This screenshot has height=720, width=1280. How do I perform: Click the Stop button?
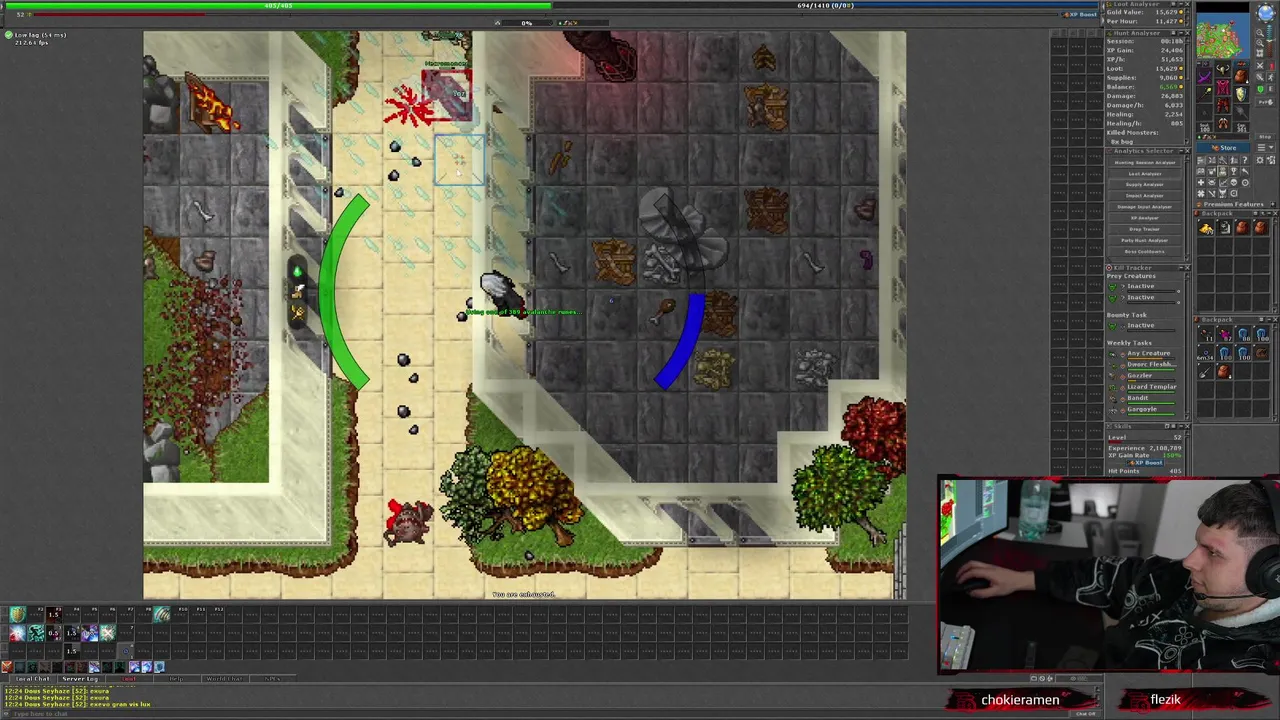[x=1265, y=137]
